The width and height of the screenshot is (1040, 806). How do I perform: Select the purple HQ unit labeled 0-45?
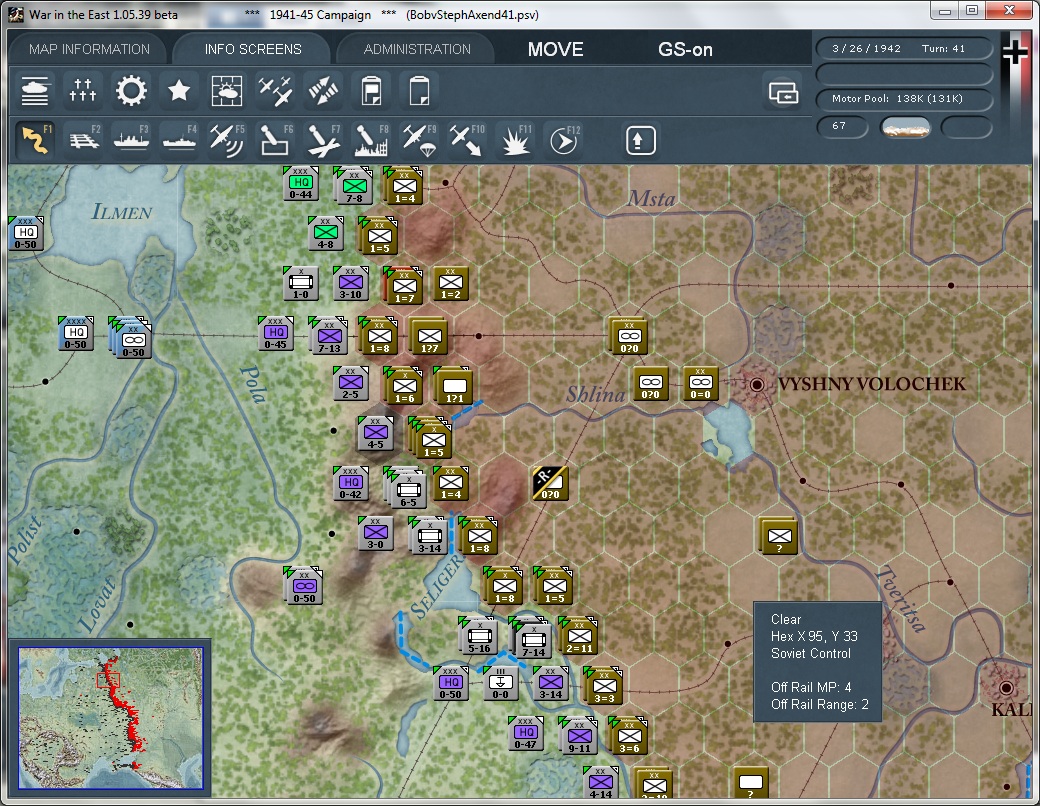[275, 334]
